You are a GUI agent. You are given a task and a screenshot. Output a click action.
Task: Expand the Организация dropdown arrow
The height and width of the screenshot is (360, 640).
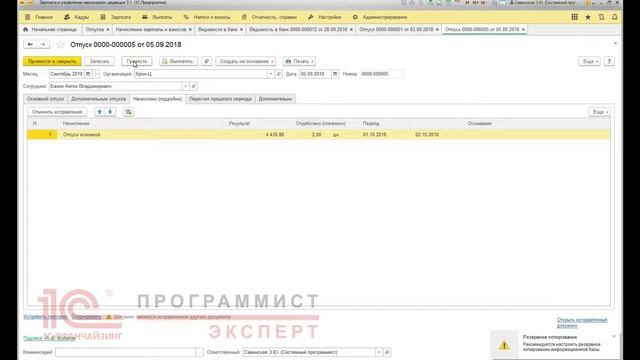[270, 74]
